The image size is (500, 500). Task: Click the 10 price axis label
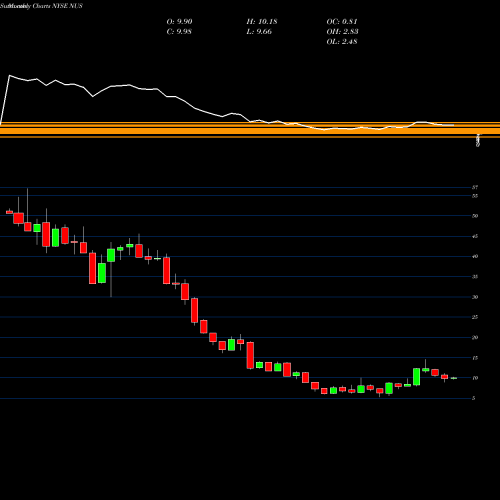[475, 378]
